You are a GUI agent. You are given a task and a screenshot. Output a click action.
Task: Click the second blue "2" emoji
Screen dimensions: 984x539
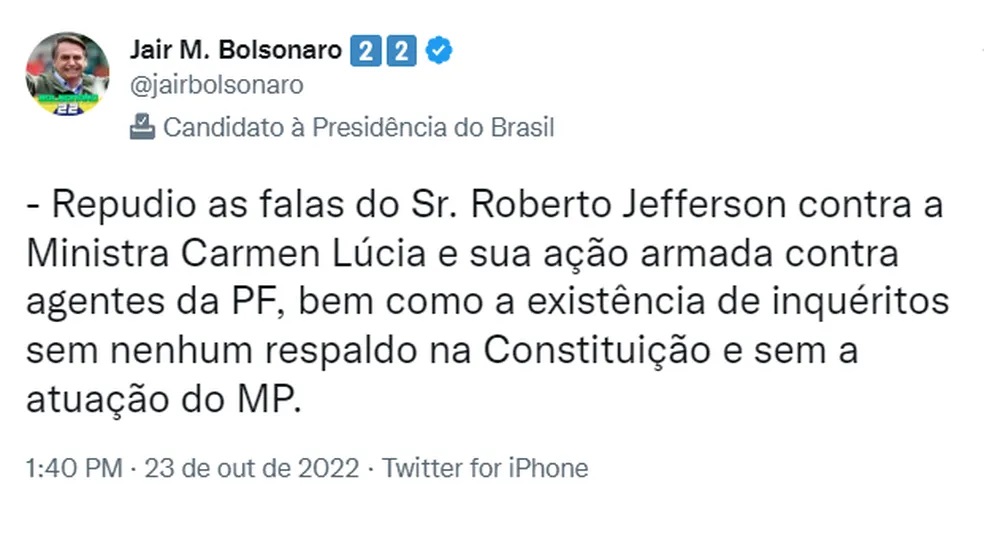coord(401,50)
